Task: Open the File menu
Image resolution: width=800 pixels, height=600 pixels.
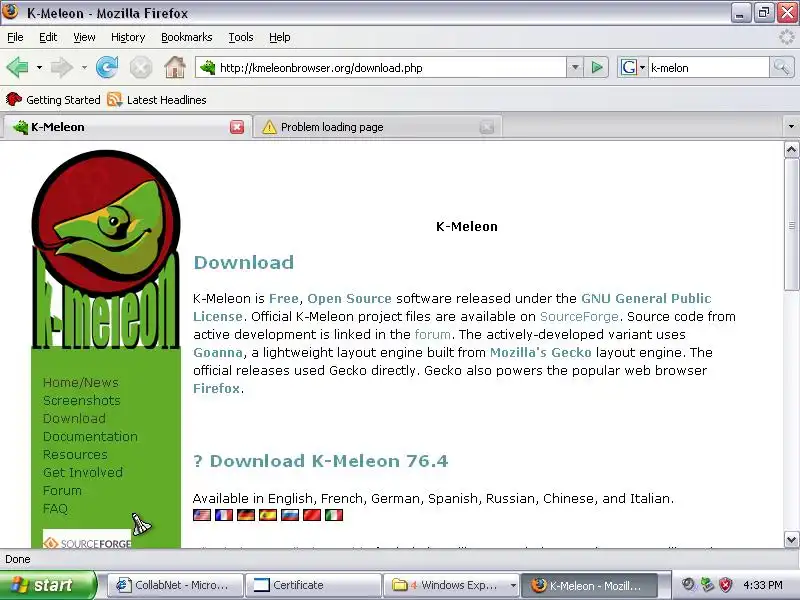Action: 15,37
